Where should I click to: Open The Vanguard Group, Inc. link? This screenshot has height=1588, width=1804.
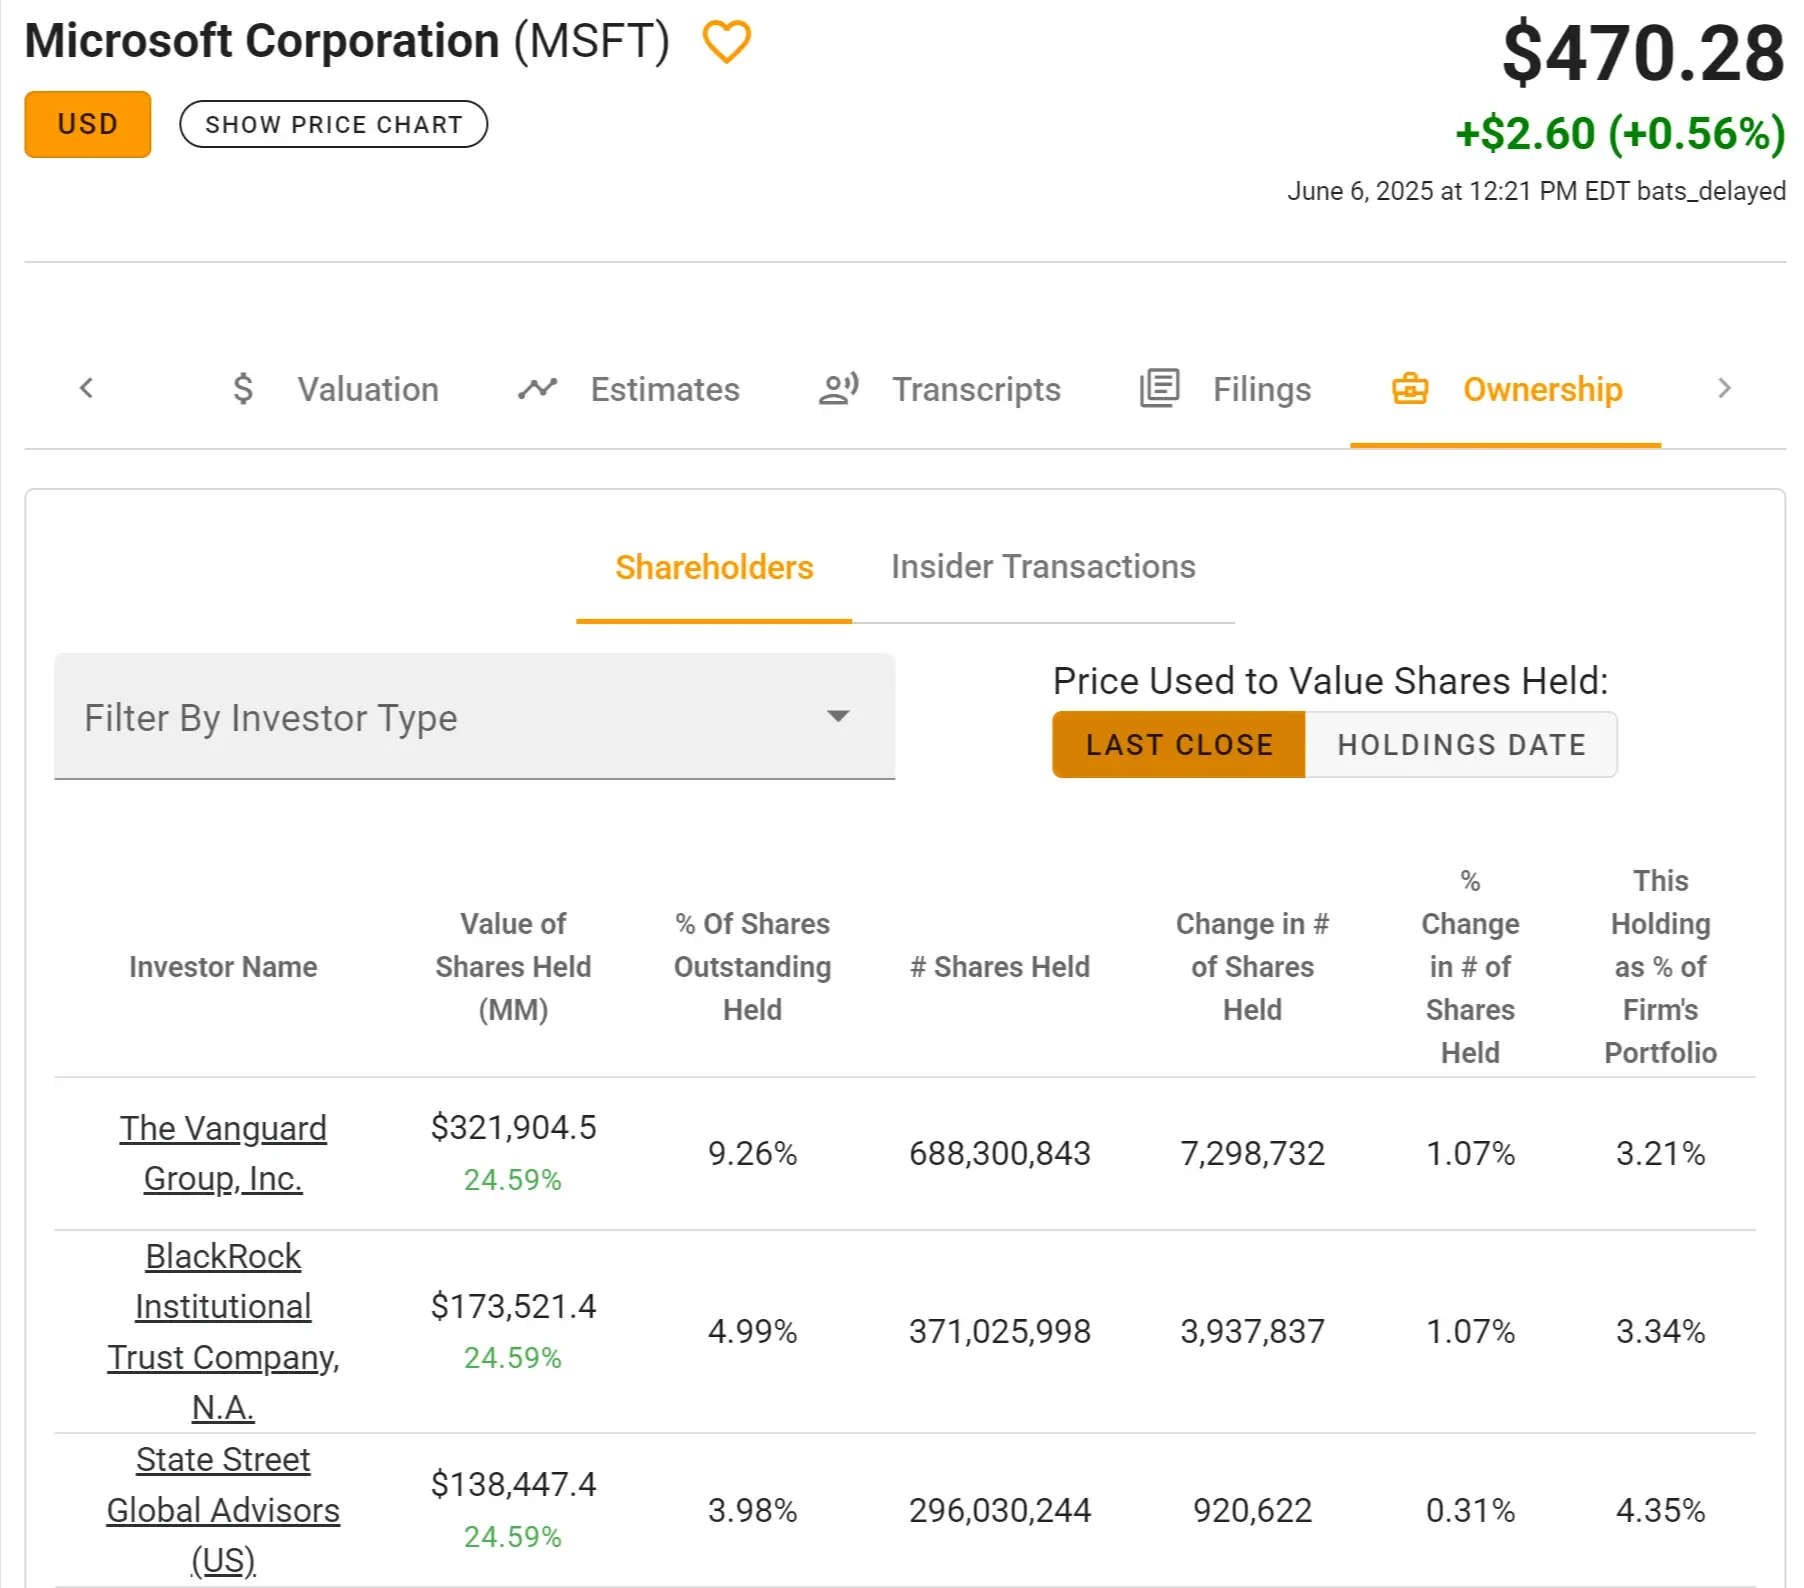coord(223,1153)
